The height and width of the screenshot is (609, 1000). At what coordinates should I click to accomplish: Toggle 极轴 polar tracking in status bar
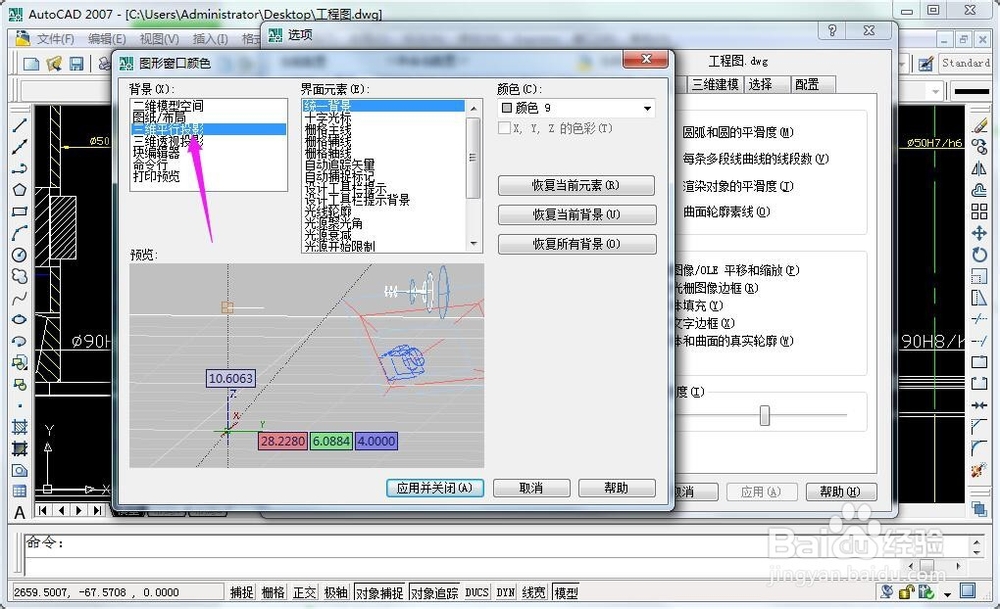(335, 592)
